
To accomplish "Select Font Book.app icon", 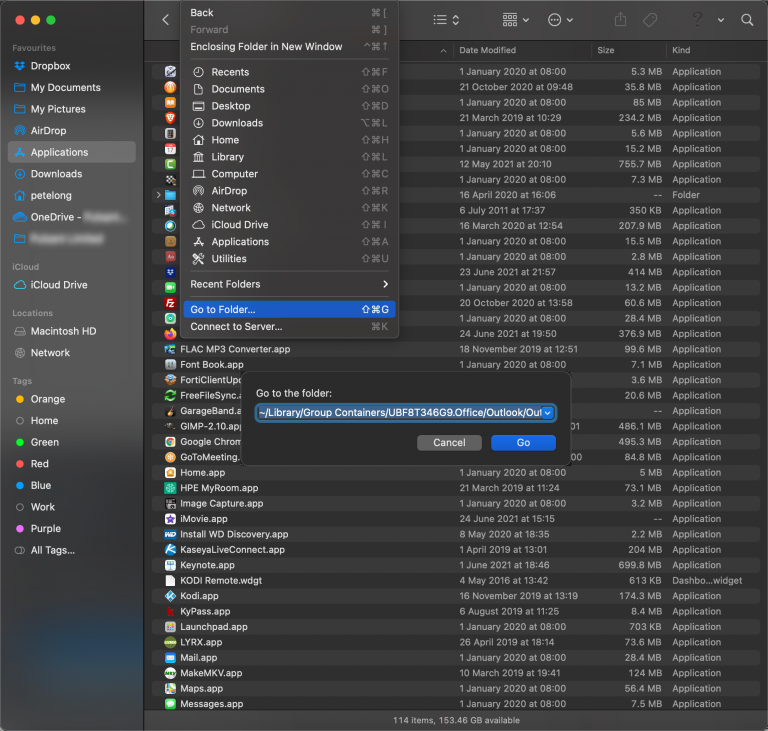I will click(170, 365).
